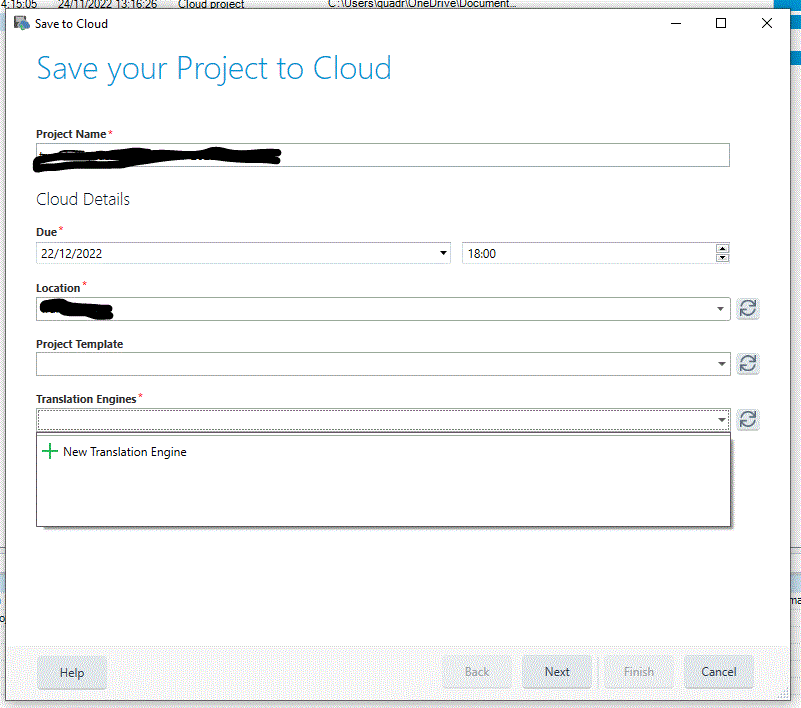Viewport: 801px width, 708px height.
Task: Refresh the Location list
Action: [747, 308]
